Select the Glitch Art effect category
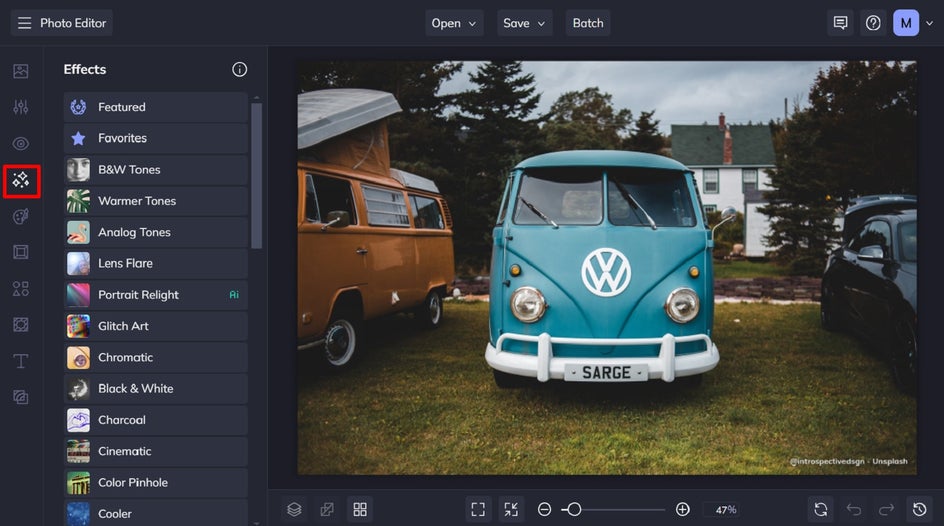Viewport: 944px width, 526px height. 156,326
